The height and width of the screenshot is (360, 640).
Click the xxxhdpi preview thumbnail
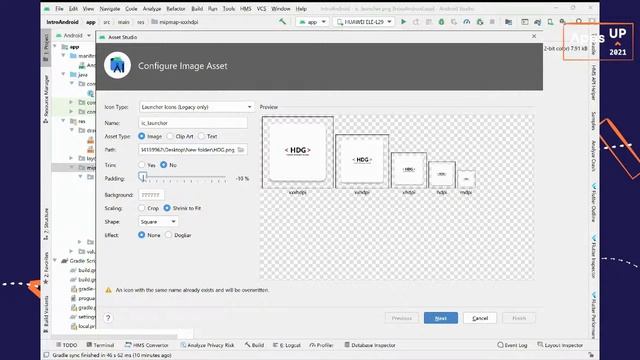[x=298, y=152]
